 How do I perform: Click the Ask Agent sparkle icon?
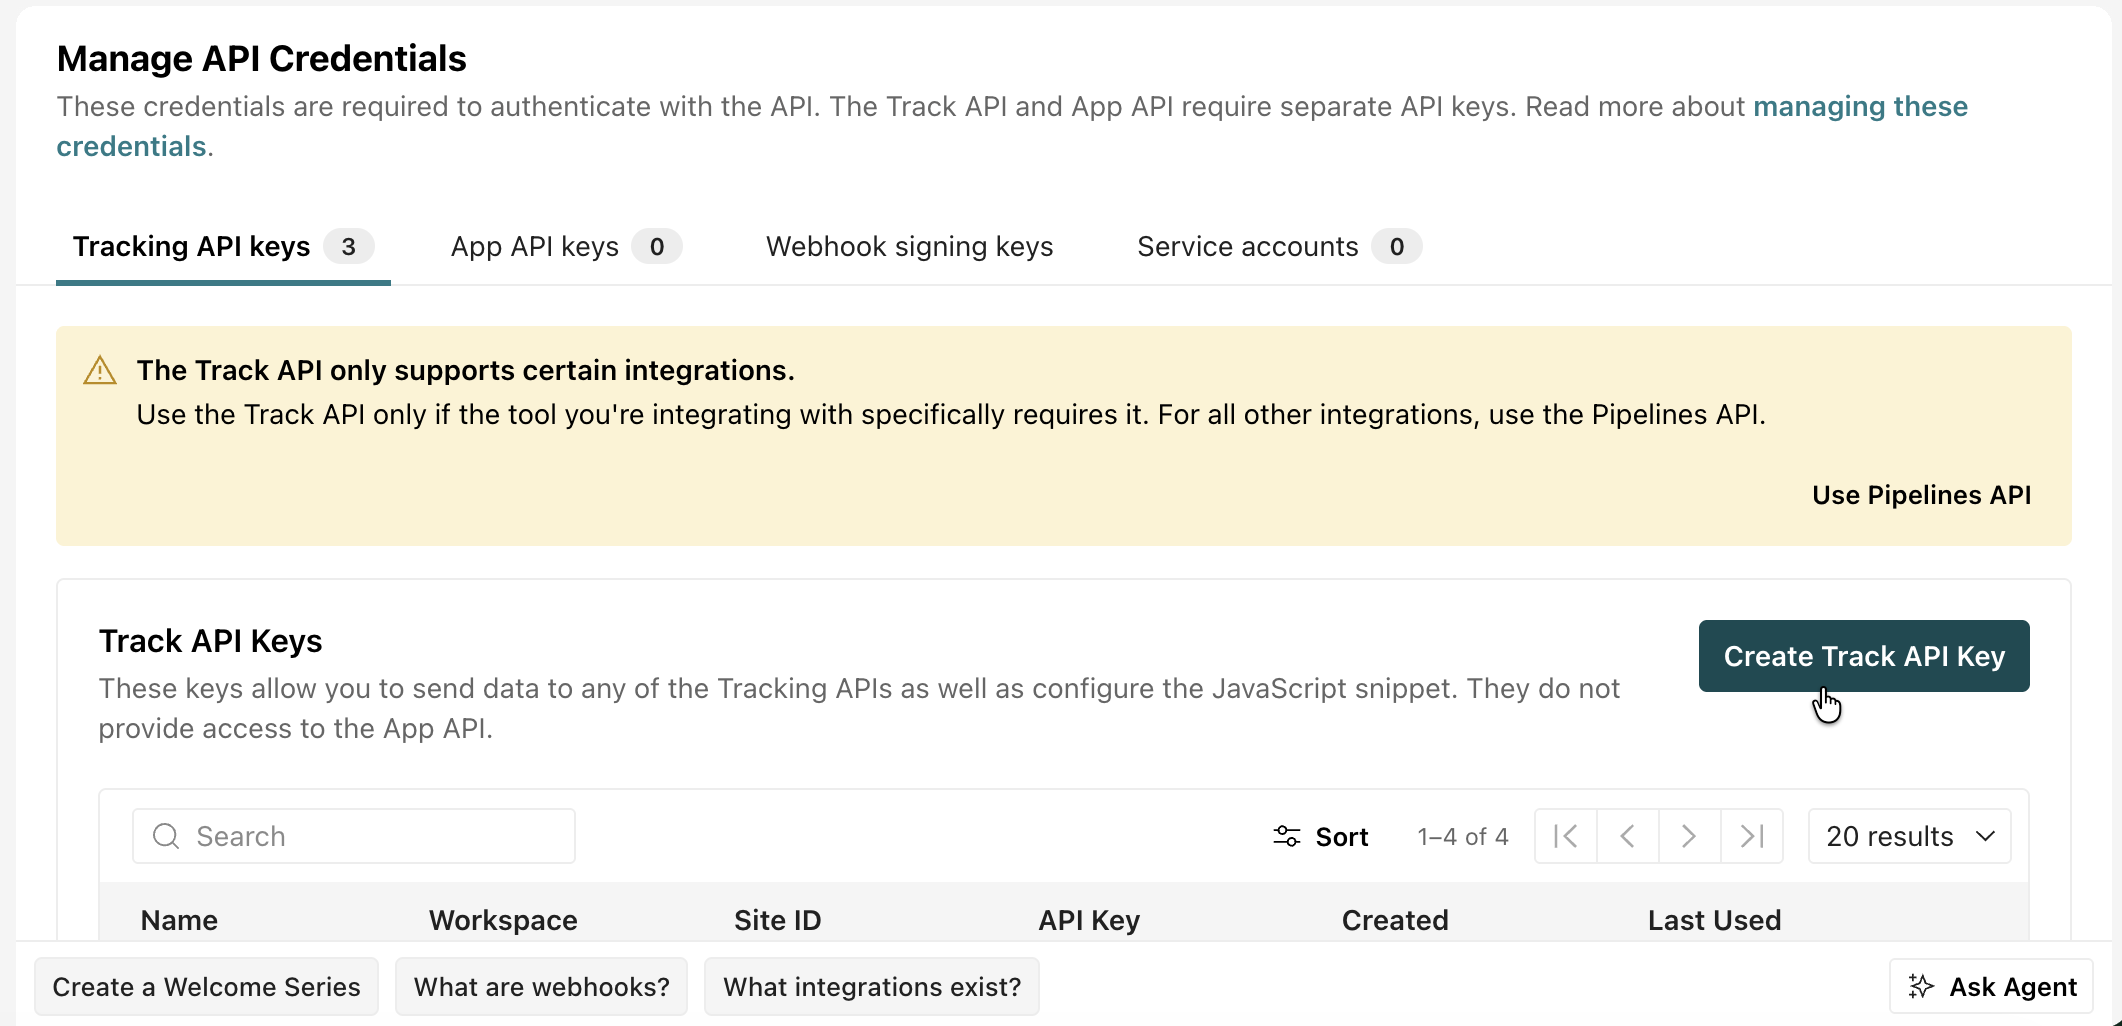(1921, 987)
